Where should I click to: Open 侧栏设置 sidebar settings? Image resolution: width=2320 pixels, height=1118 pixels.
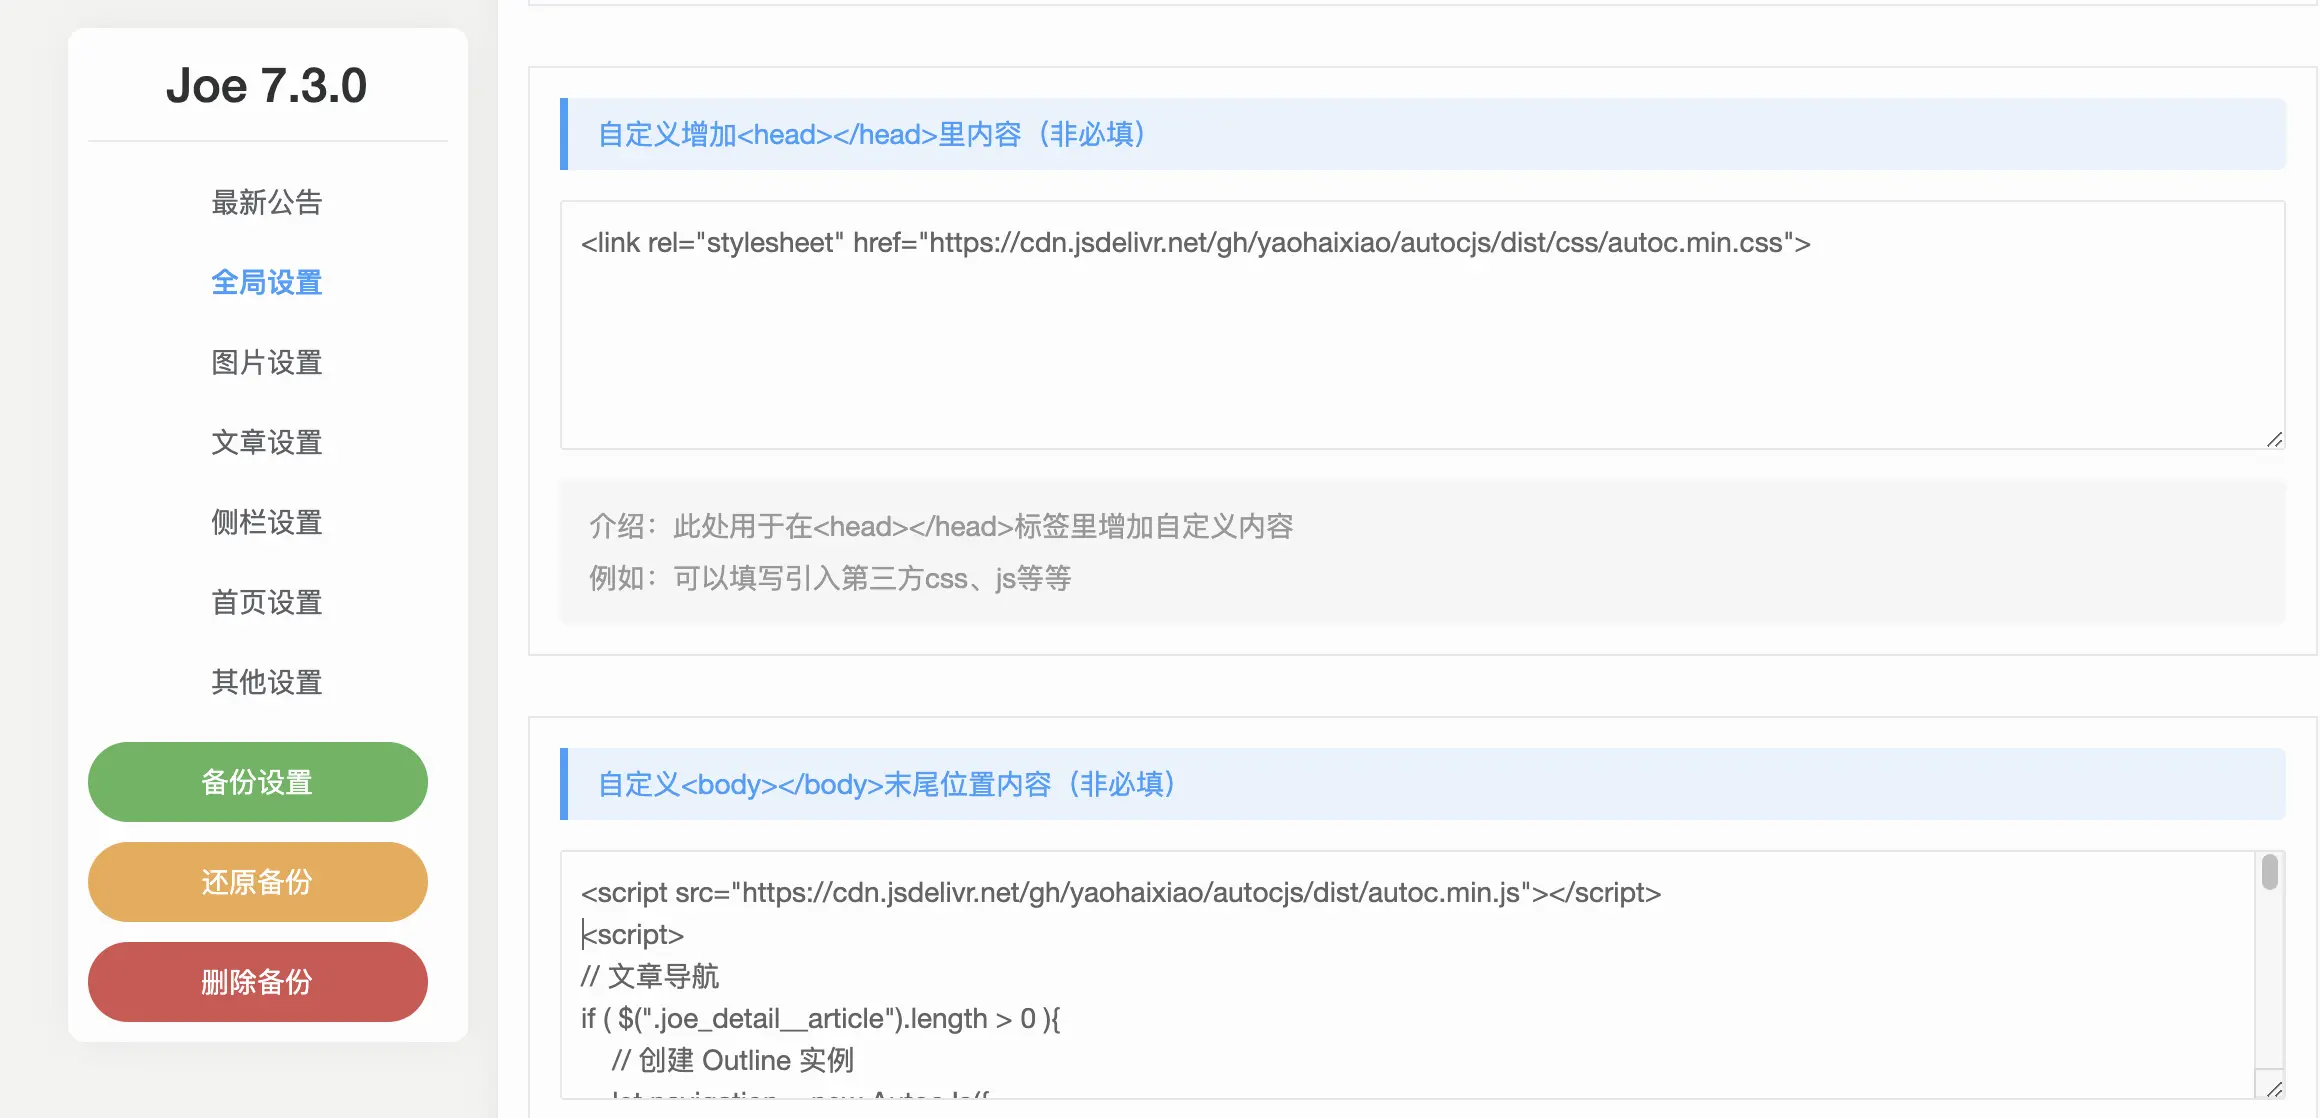pyautogui.click(x=266, y=522)
